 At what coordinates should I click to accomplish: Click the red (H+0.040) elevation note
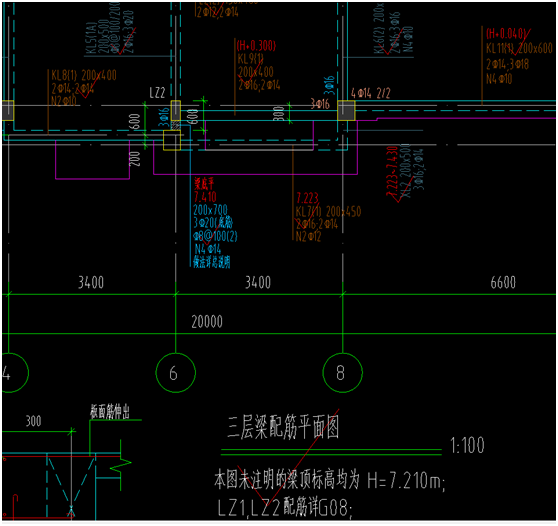[x=506, y=34]
